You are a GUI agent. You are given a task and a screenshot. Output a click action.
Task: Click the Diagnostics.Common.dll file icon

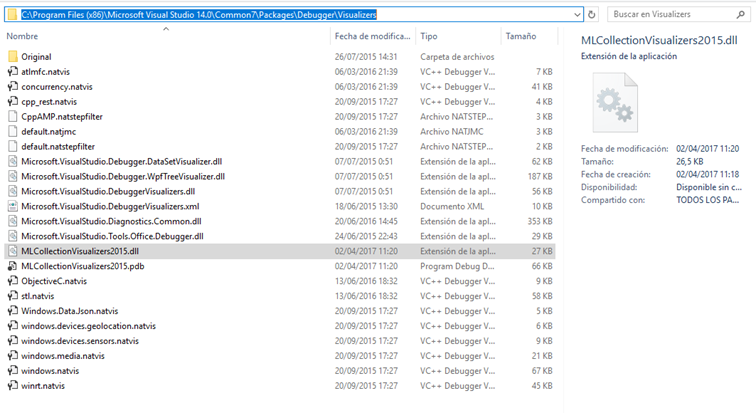(x=13, y=221)
